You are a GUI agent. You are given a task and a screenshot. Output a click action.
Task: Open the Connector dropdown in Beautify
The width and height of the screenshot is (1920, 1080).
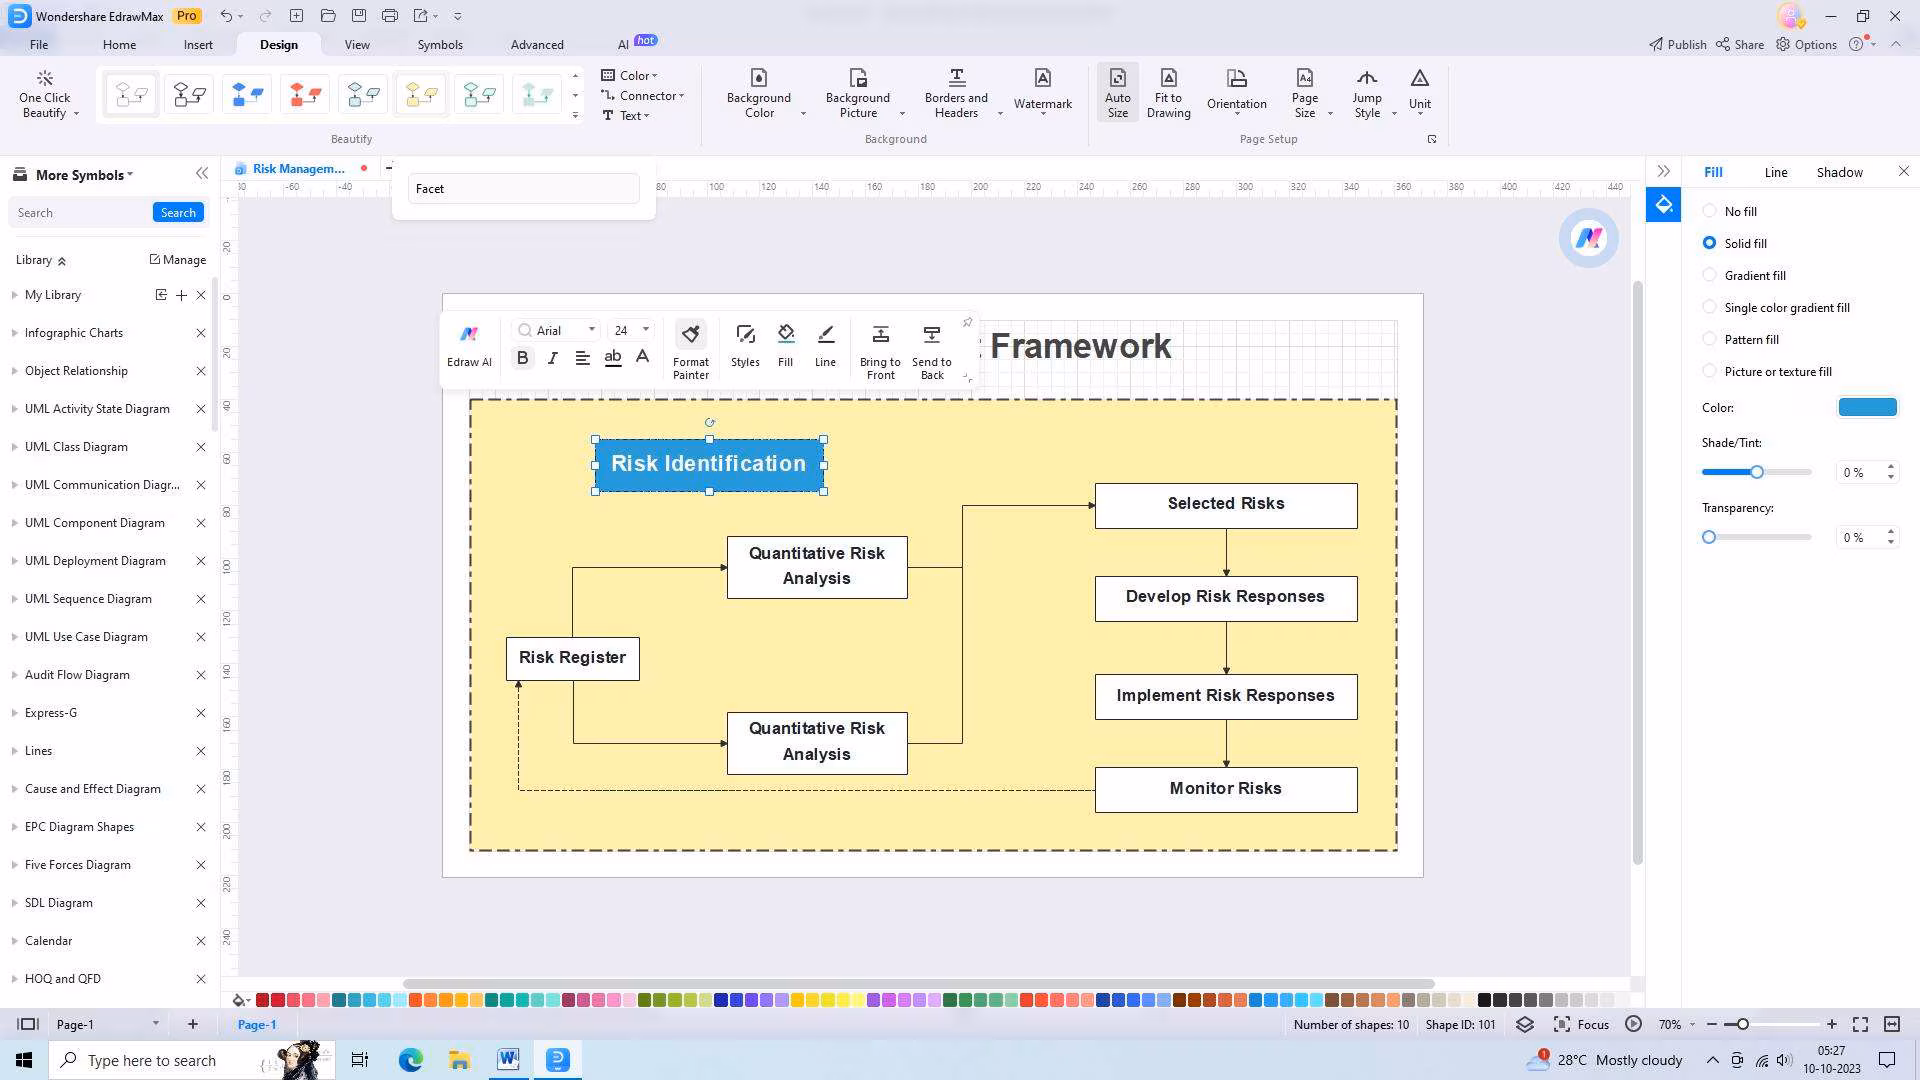[646, 96]
